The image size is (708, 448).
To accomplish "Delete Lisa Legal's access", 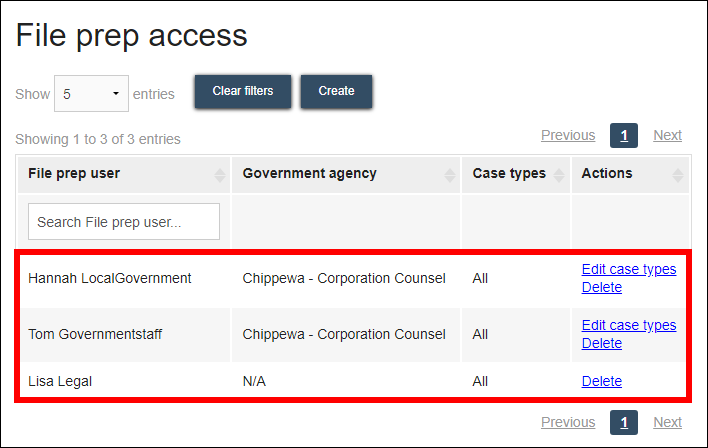I will click(x=601, y=381).
